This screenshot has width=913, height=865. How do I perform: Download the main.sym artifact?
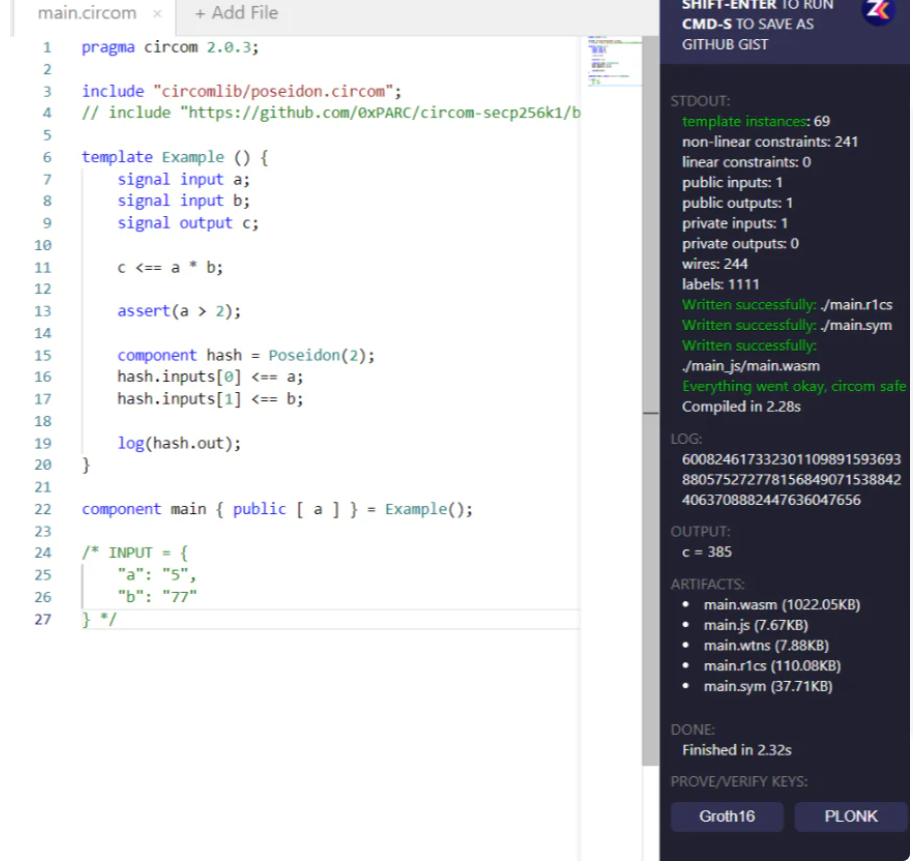pyautogui.click(x=767, y=686)
